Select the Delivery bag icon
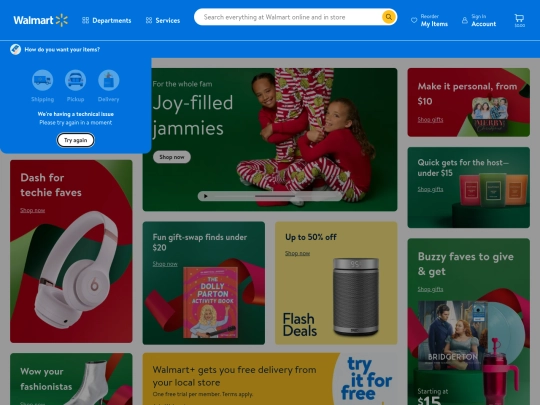The image size is (540, 405). point(108,80)
